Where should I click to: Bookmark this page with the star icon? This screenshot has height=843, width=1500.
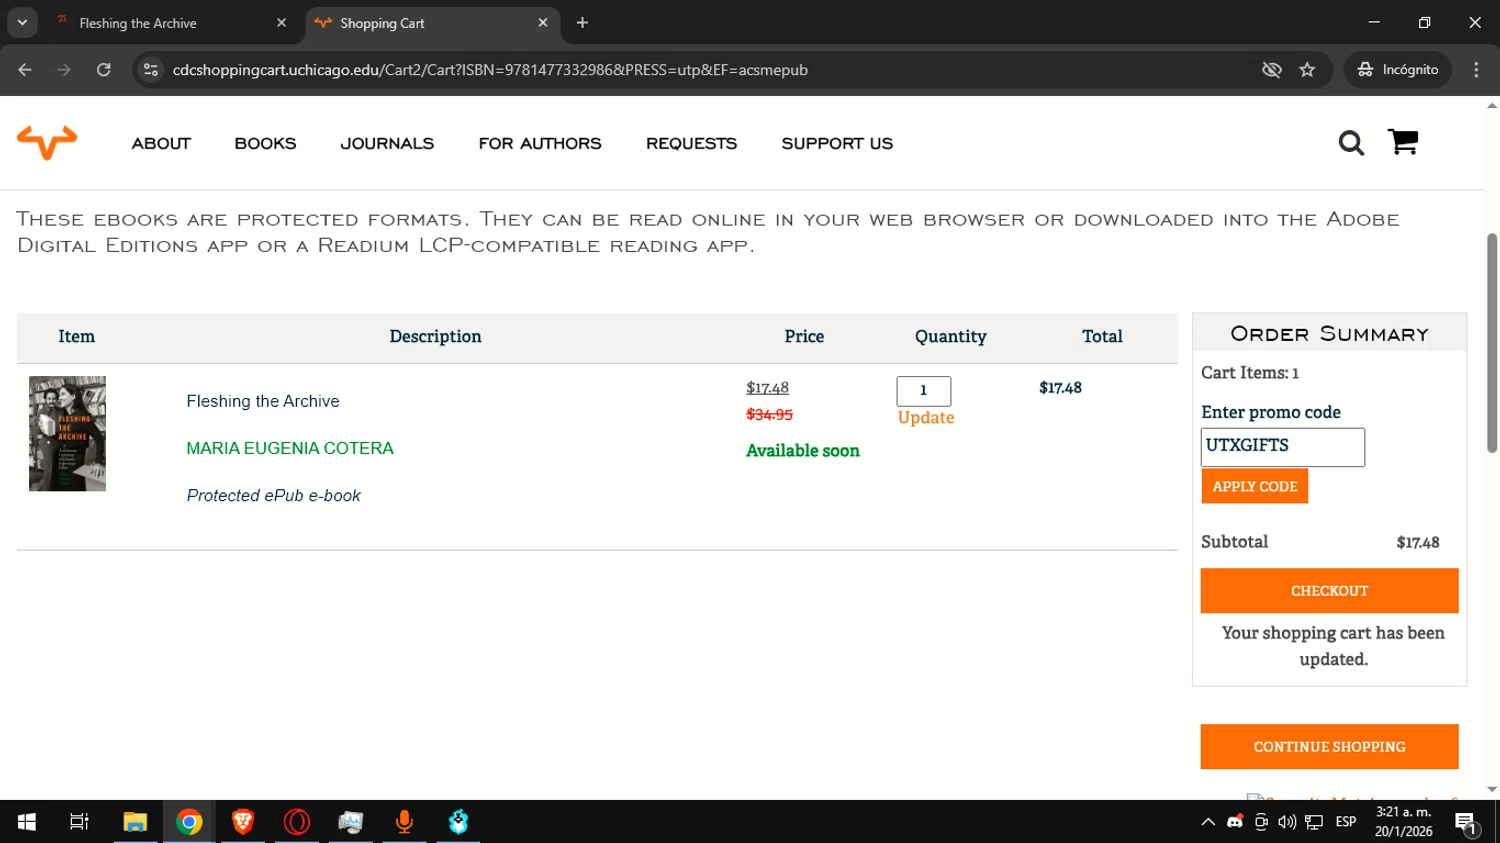(x=1307, y=70)
